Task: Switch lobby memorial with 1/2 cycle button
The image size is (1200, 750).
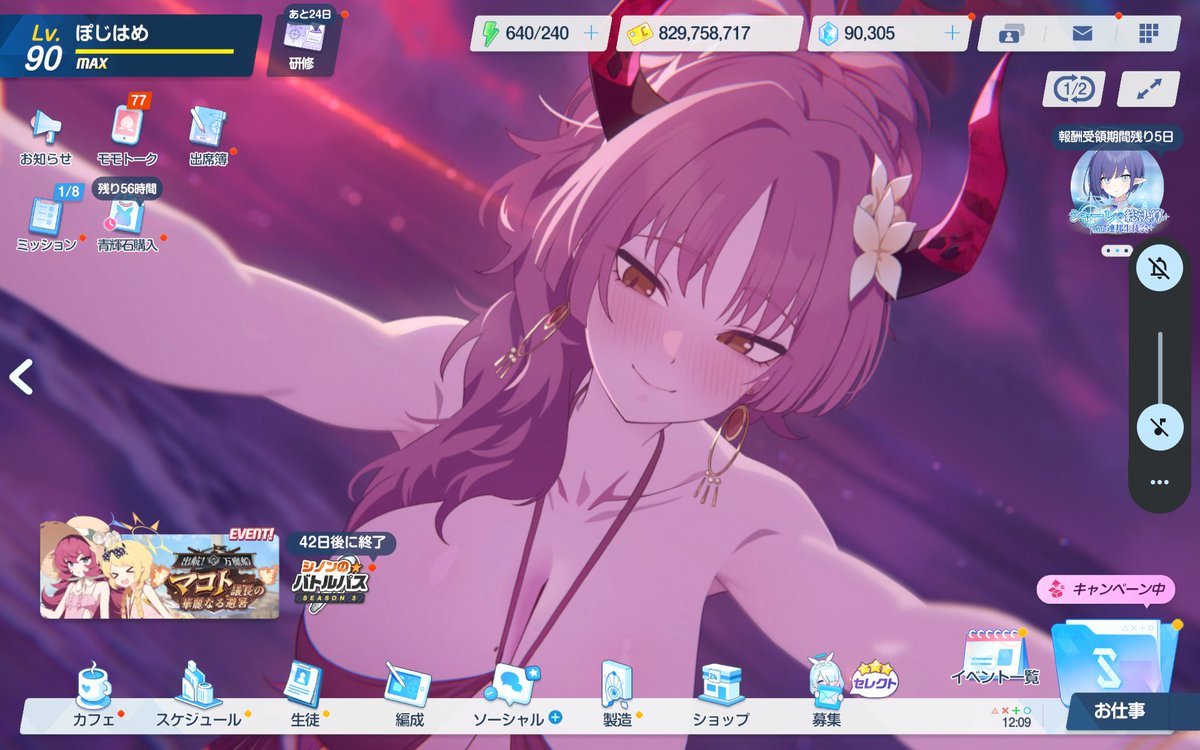Action: pyautogui.click(x=1073, y=88)
